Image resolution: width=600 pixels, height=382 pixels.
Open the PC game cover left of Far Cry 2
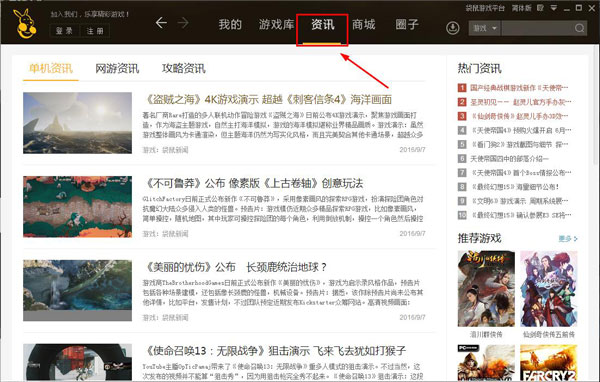(486, 362)
